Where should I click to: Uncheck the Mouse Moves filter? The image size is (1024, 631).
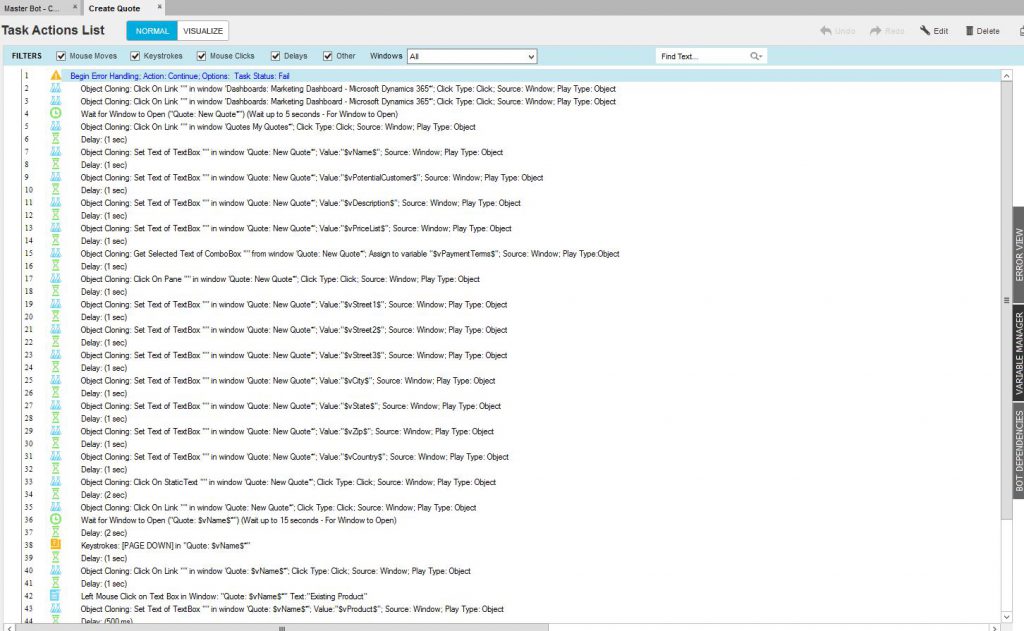[x=61, y=56]
